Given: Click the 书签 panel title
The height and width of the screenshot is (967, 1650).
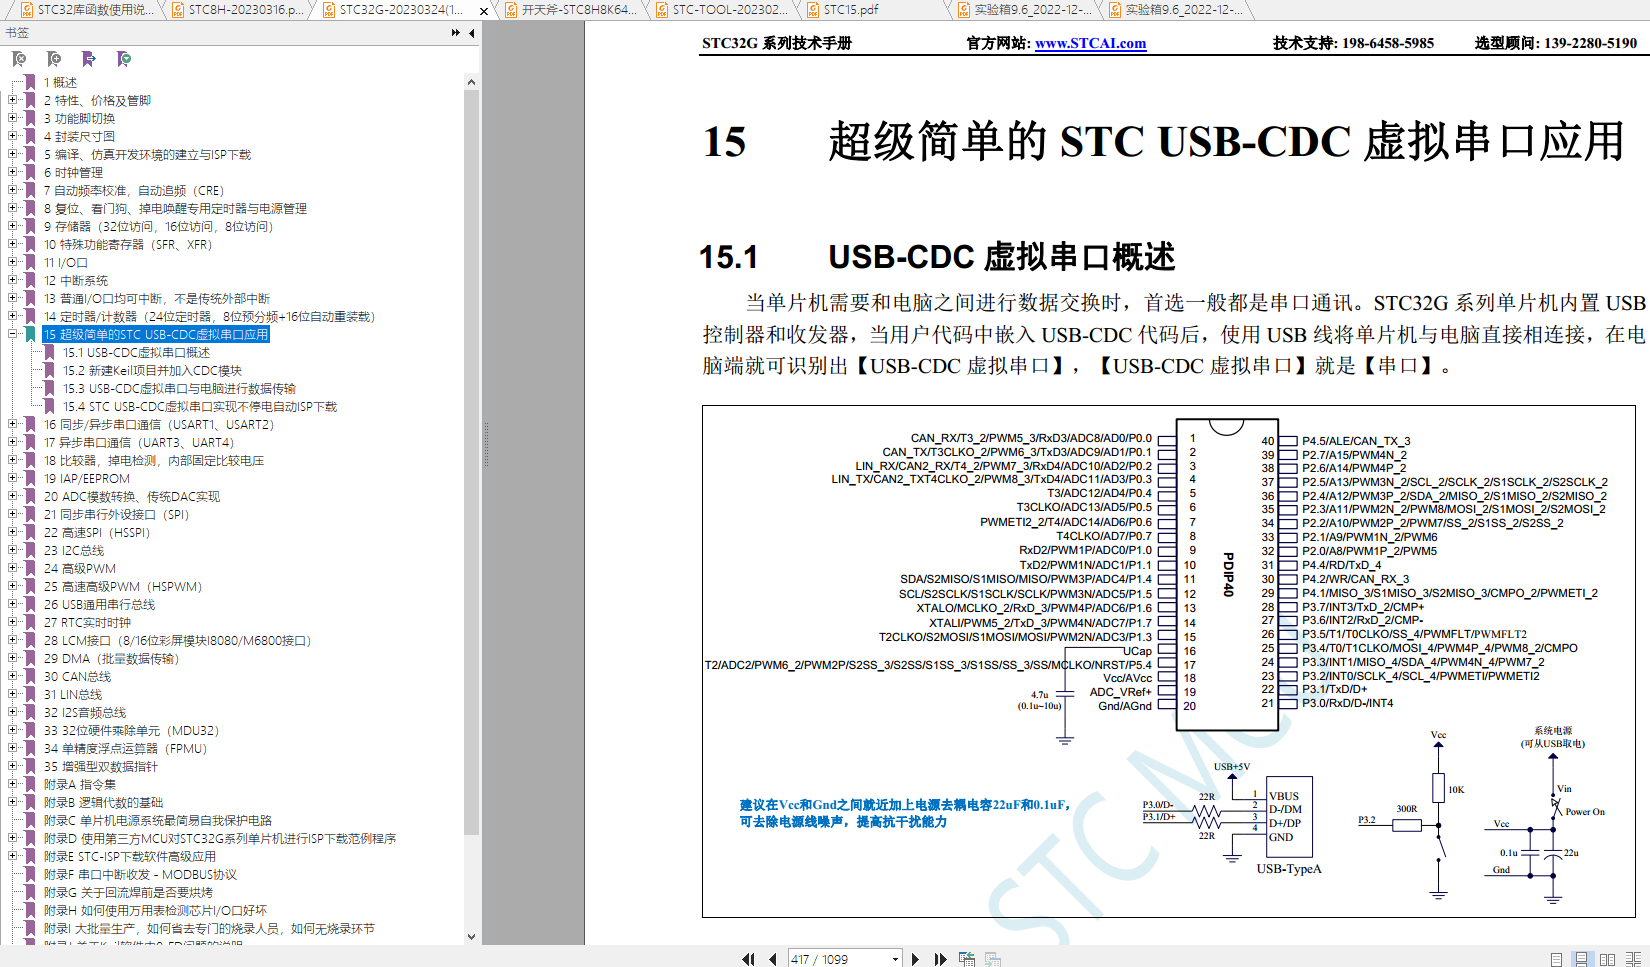Looking at the screenshot, I should pyautogui.click(x=17, y=33).
